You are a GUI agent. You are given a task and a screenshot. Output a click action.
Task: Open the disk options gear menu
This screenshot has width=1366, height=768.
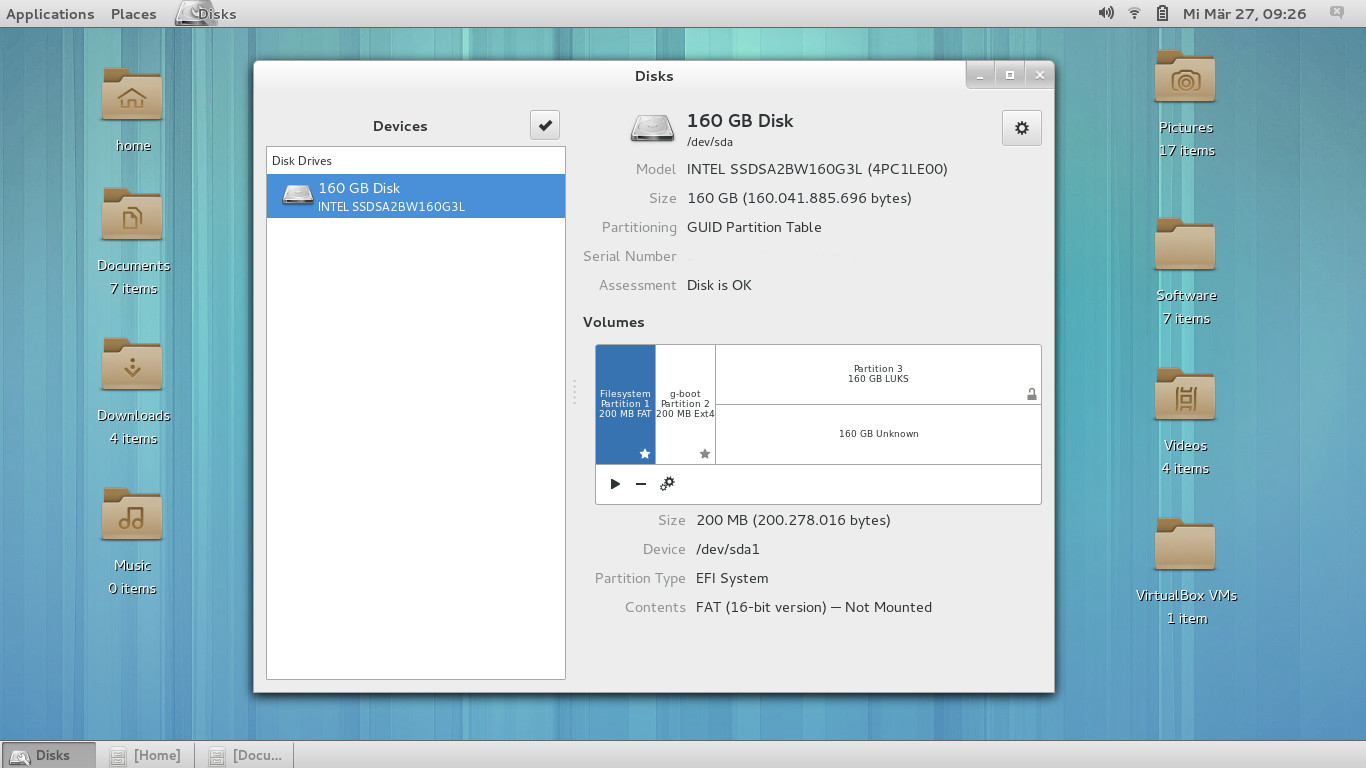click(1021, 128)
